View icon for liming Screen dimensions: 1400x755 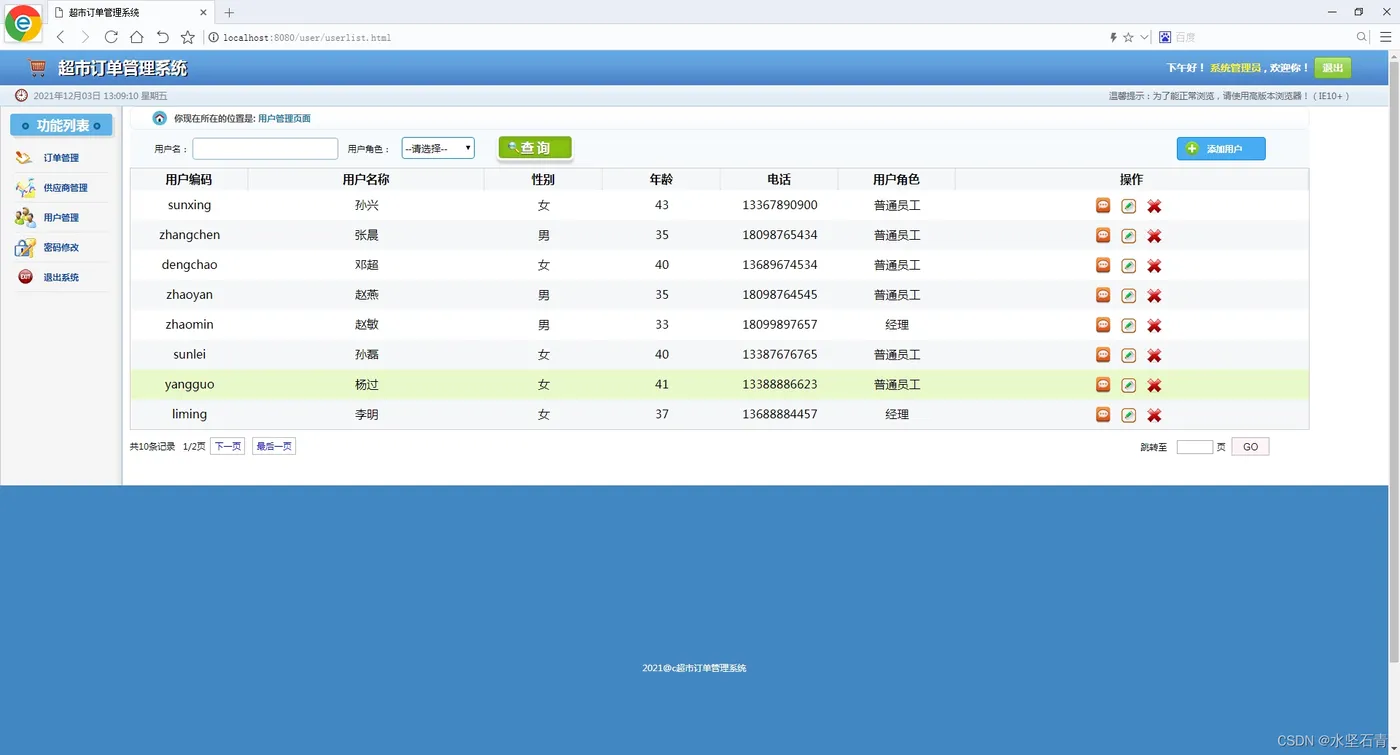1103,415
